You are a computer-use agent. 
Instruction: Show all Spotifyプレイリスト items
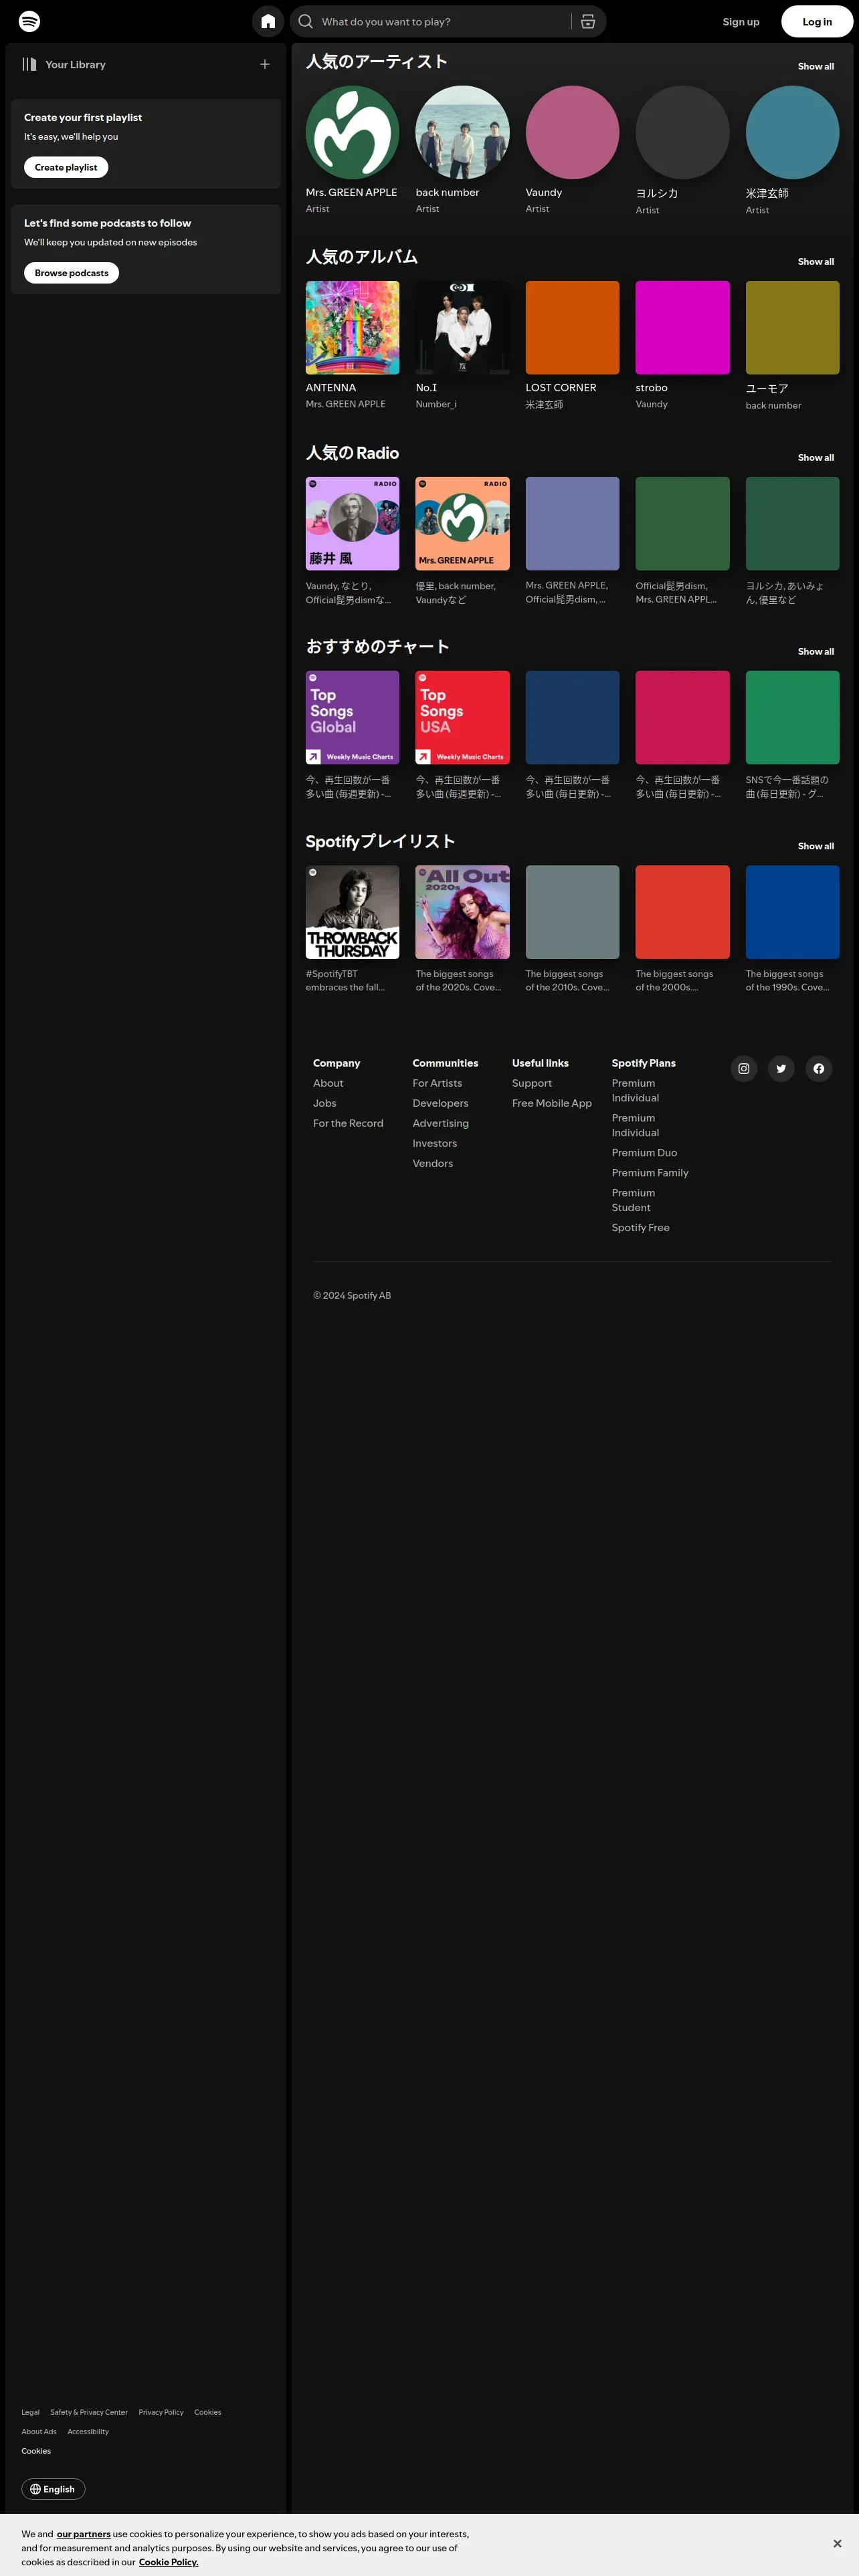pyautogui.click(x=815, y=846)
